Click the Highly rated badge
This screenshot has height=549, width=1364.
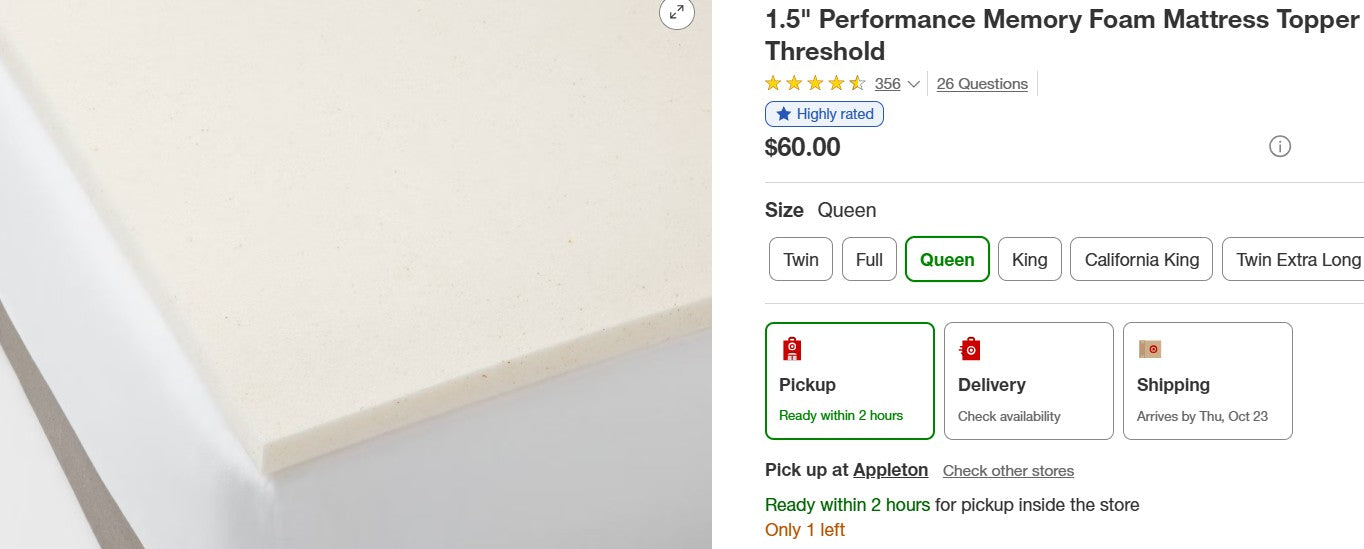point(824,114)
